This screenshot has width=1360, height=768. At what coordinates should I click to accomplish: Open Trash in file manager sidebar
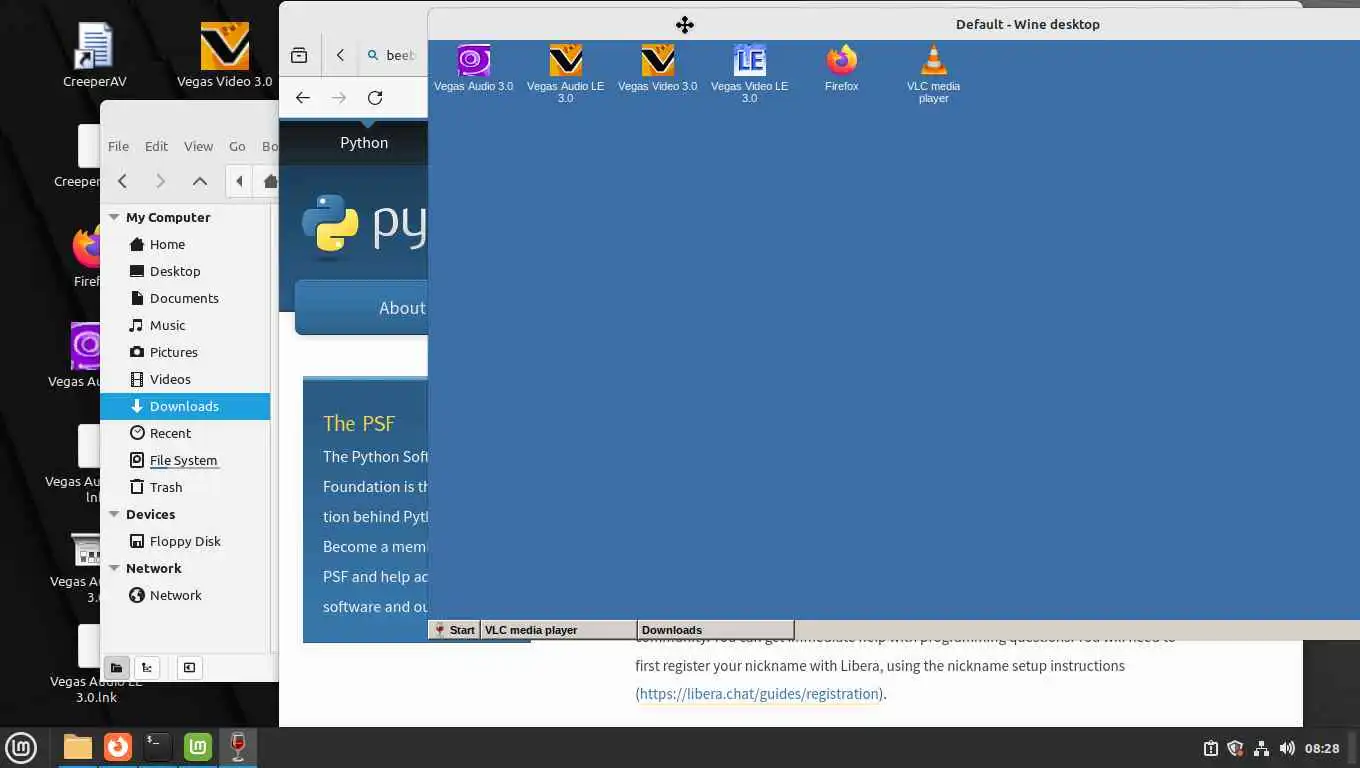click(185, 487)
